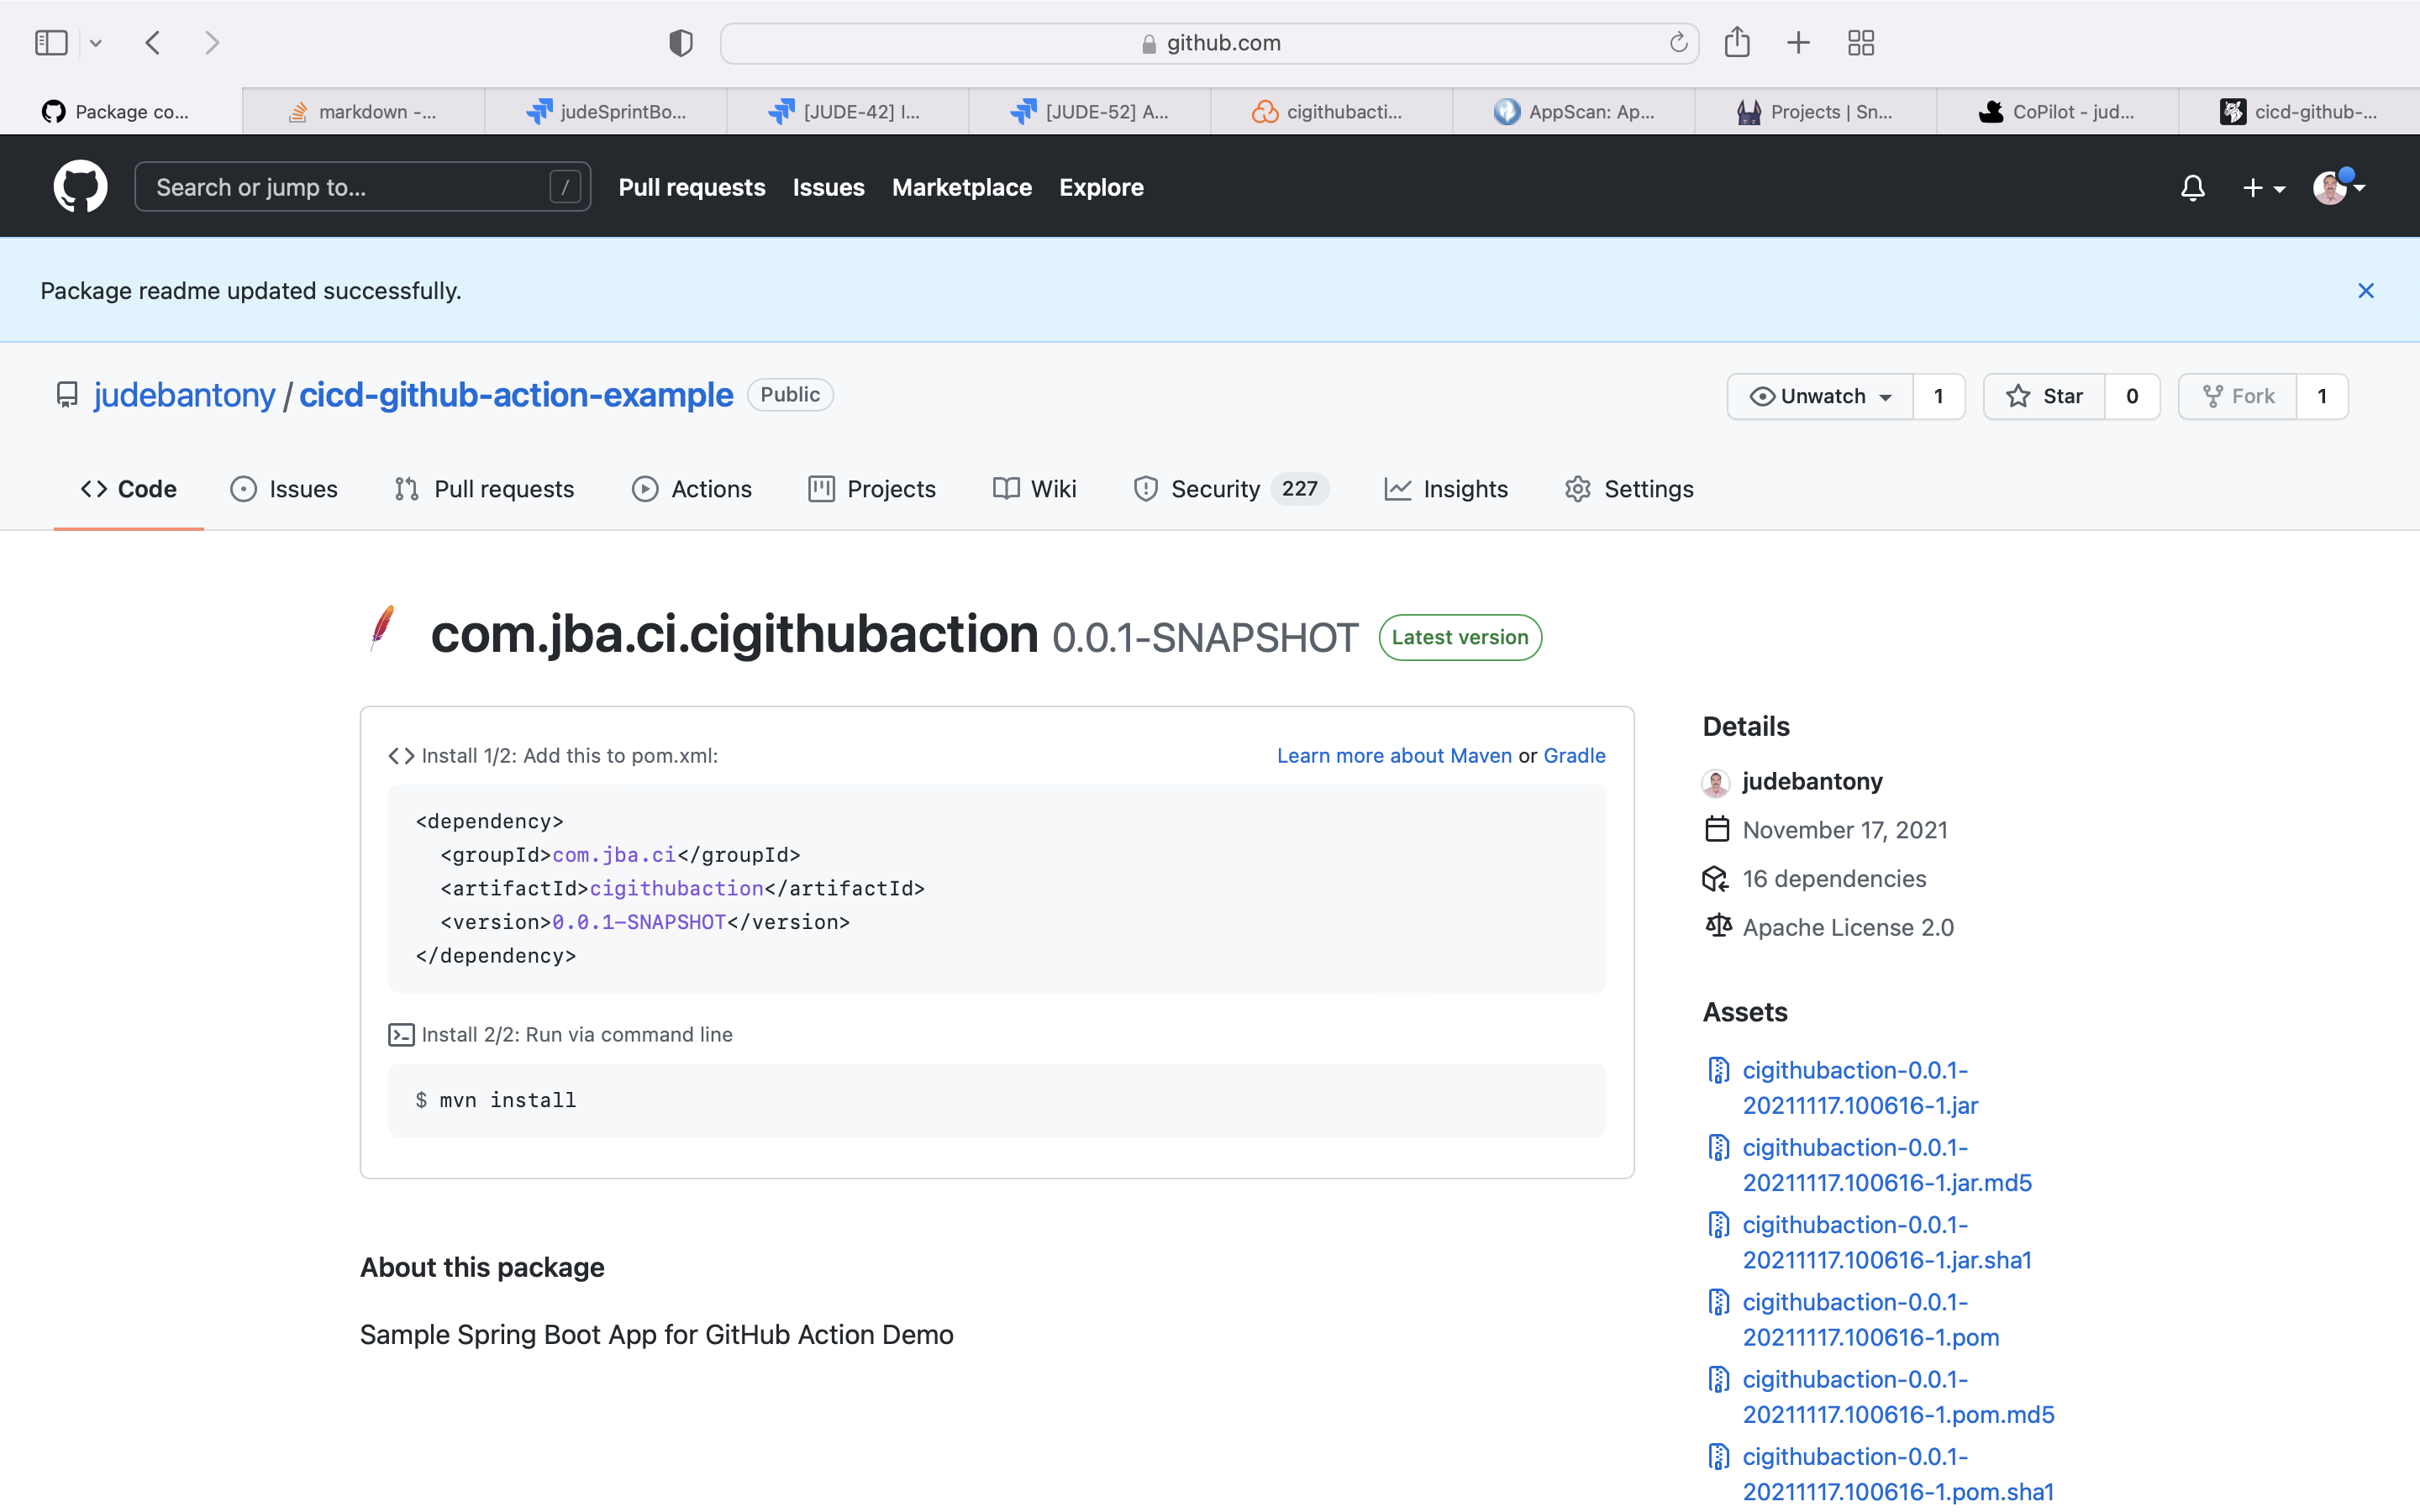Go back with browser arrow

(153, 43)
